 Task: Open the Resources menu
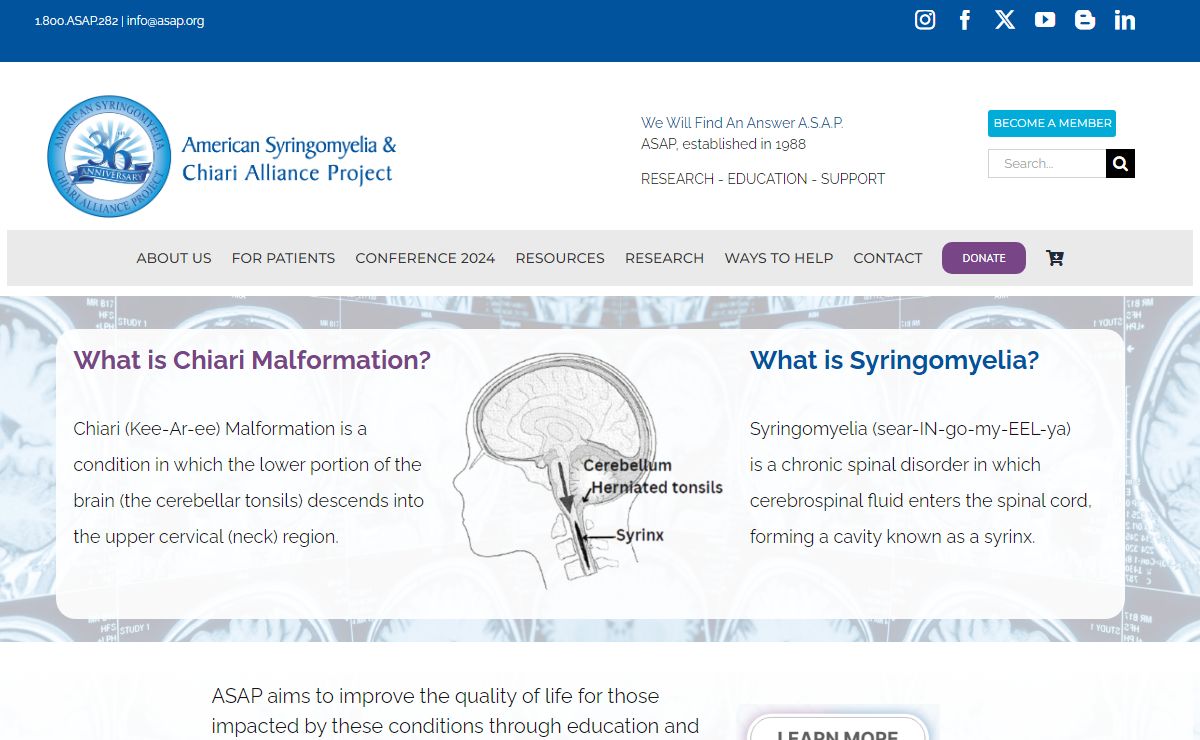(560, 258)
